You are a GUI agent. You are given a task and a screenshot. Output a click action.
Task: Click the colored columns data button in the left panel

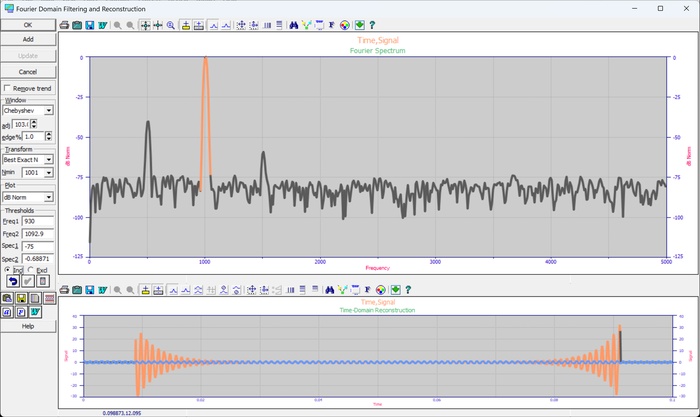click(35, 298)
